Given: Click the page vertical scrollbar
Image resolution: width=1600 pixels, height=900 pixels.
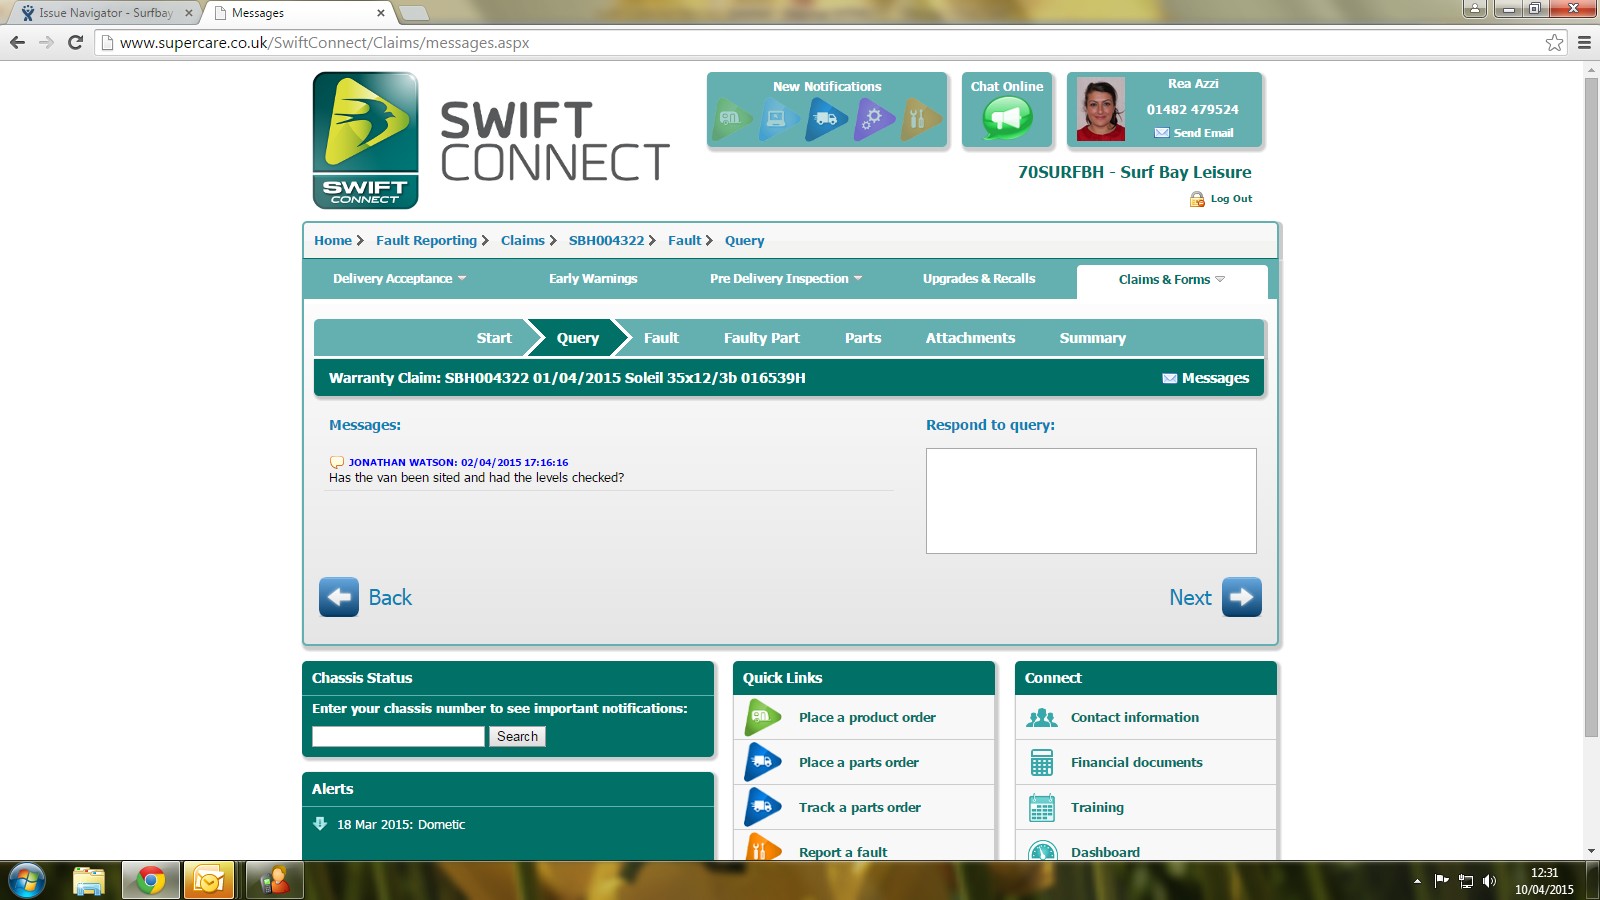Looking at the screenshot, I should pyautogui.click(x=1591, y=408).
